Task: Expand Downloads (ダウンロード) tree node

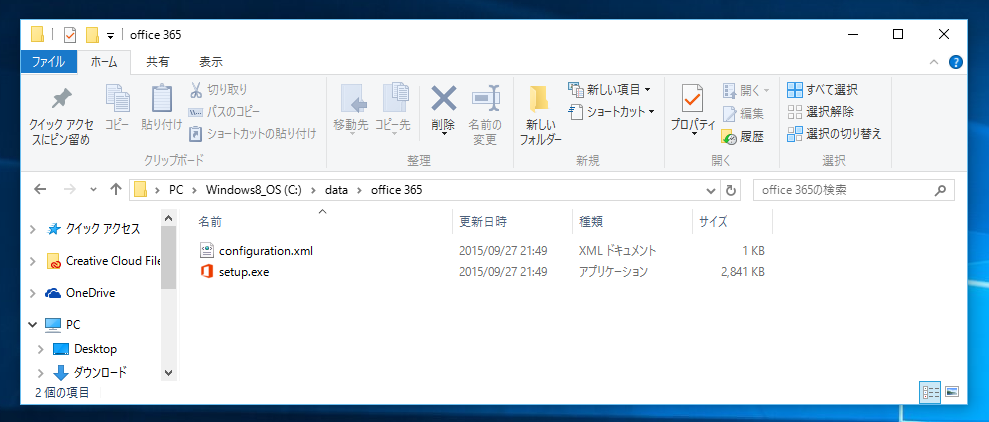Action: pos(41,372)
